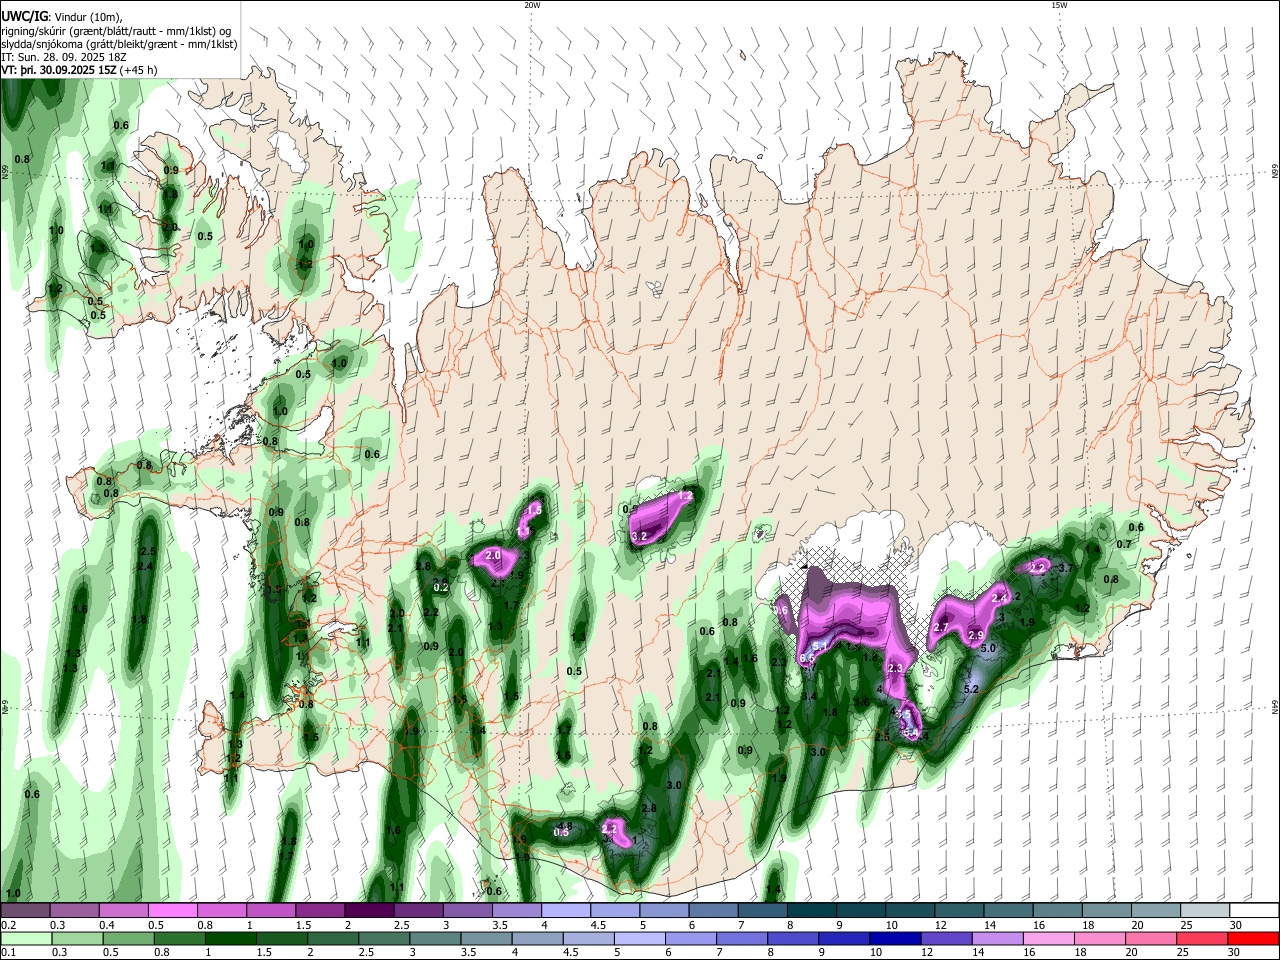Screen dimensions: 1280x960
Task: Click the 'VT: þri. 30.09.2025 15Z' valid-time line
Action: tap(60, 71)
